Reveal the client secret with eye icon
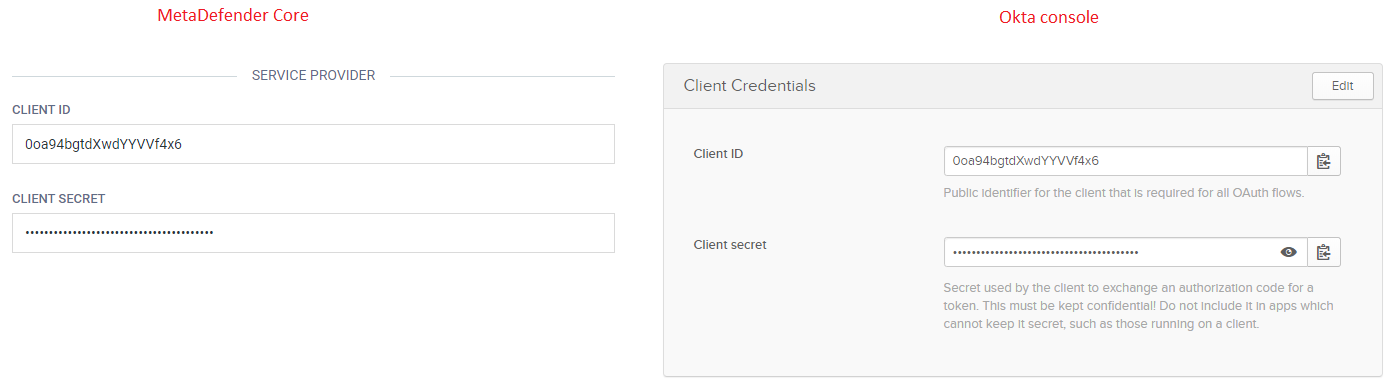The width and height of the screenshot is (1393, 391). 1289,252
